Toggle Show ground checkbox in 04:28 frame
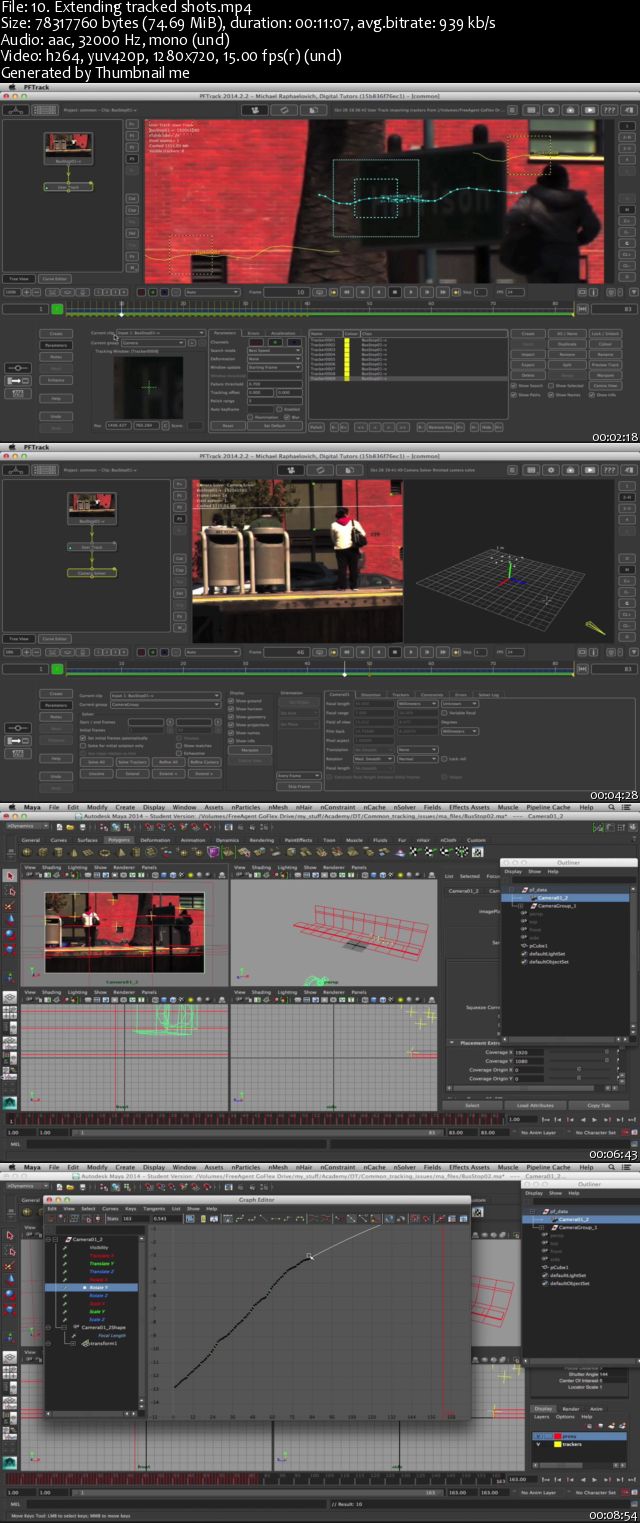This screenshot has height=1523, width=640. pos(230,701)
